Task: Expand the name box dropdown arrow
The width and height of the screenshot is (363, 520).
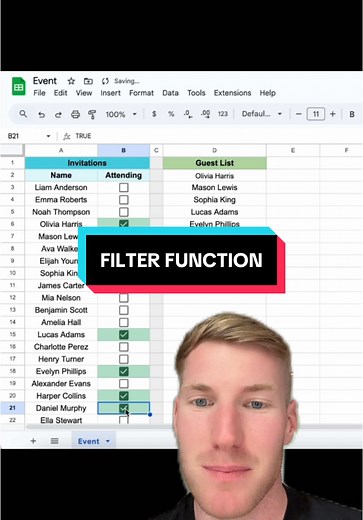Action: pos(48,136)
